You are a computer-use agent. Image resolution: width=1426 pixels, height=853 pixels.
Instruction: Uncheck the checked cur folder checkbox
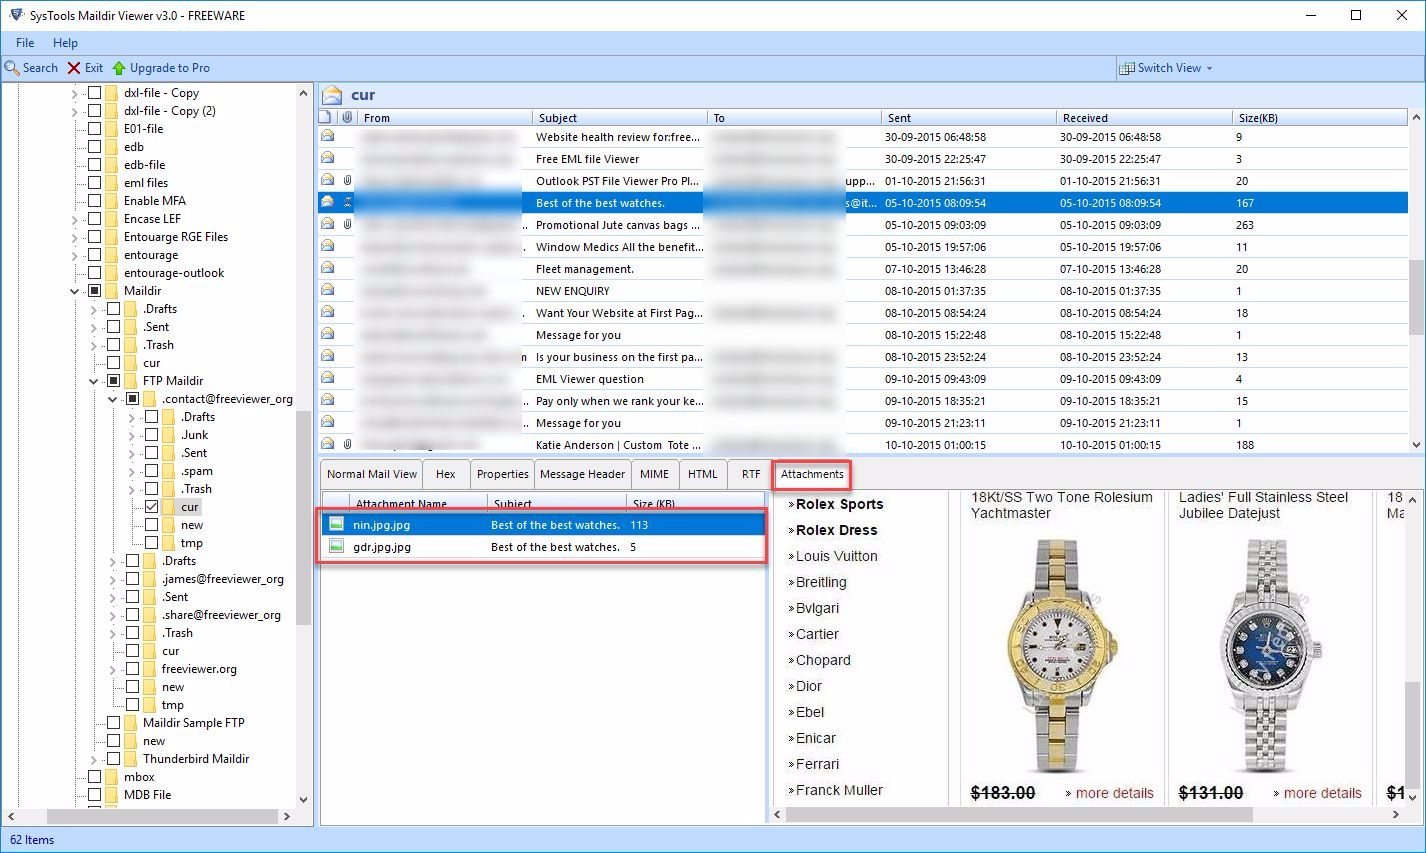click(x=151, y=507)
